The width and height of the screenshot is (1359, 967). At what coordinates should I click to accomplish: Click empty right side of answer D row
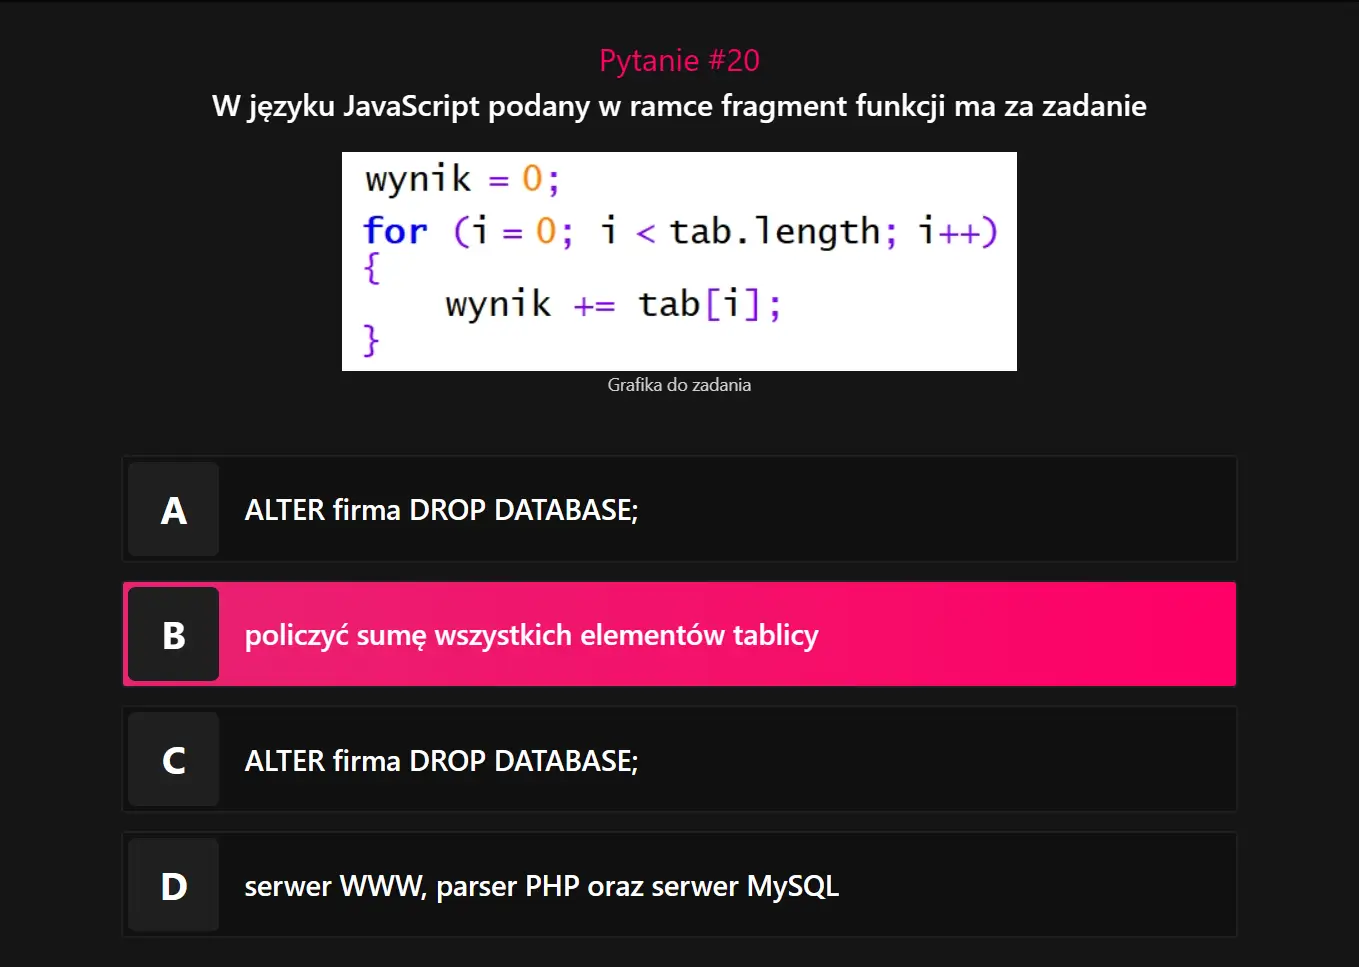click(1050, 886)
